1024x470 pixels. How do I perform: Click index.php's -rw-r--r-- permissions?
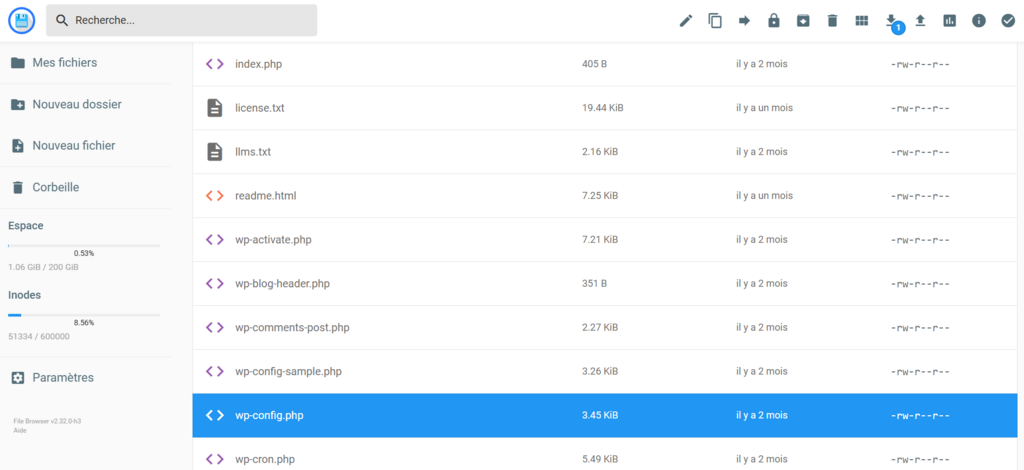point(920,65)
